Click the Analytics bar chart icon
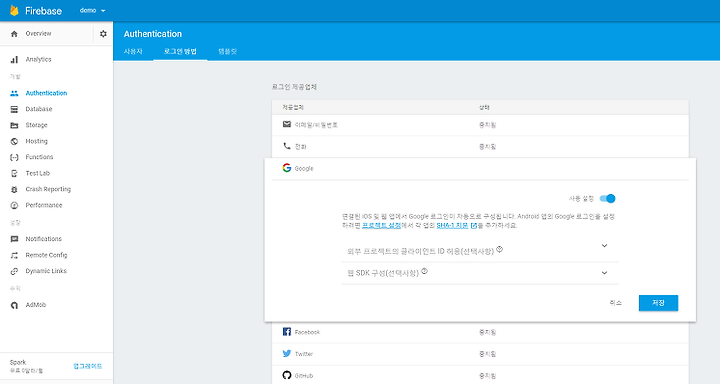 14,59
